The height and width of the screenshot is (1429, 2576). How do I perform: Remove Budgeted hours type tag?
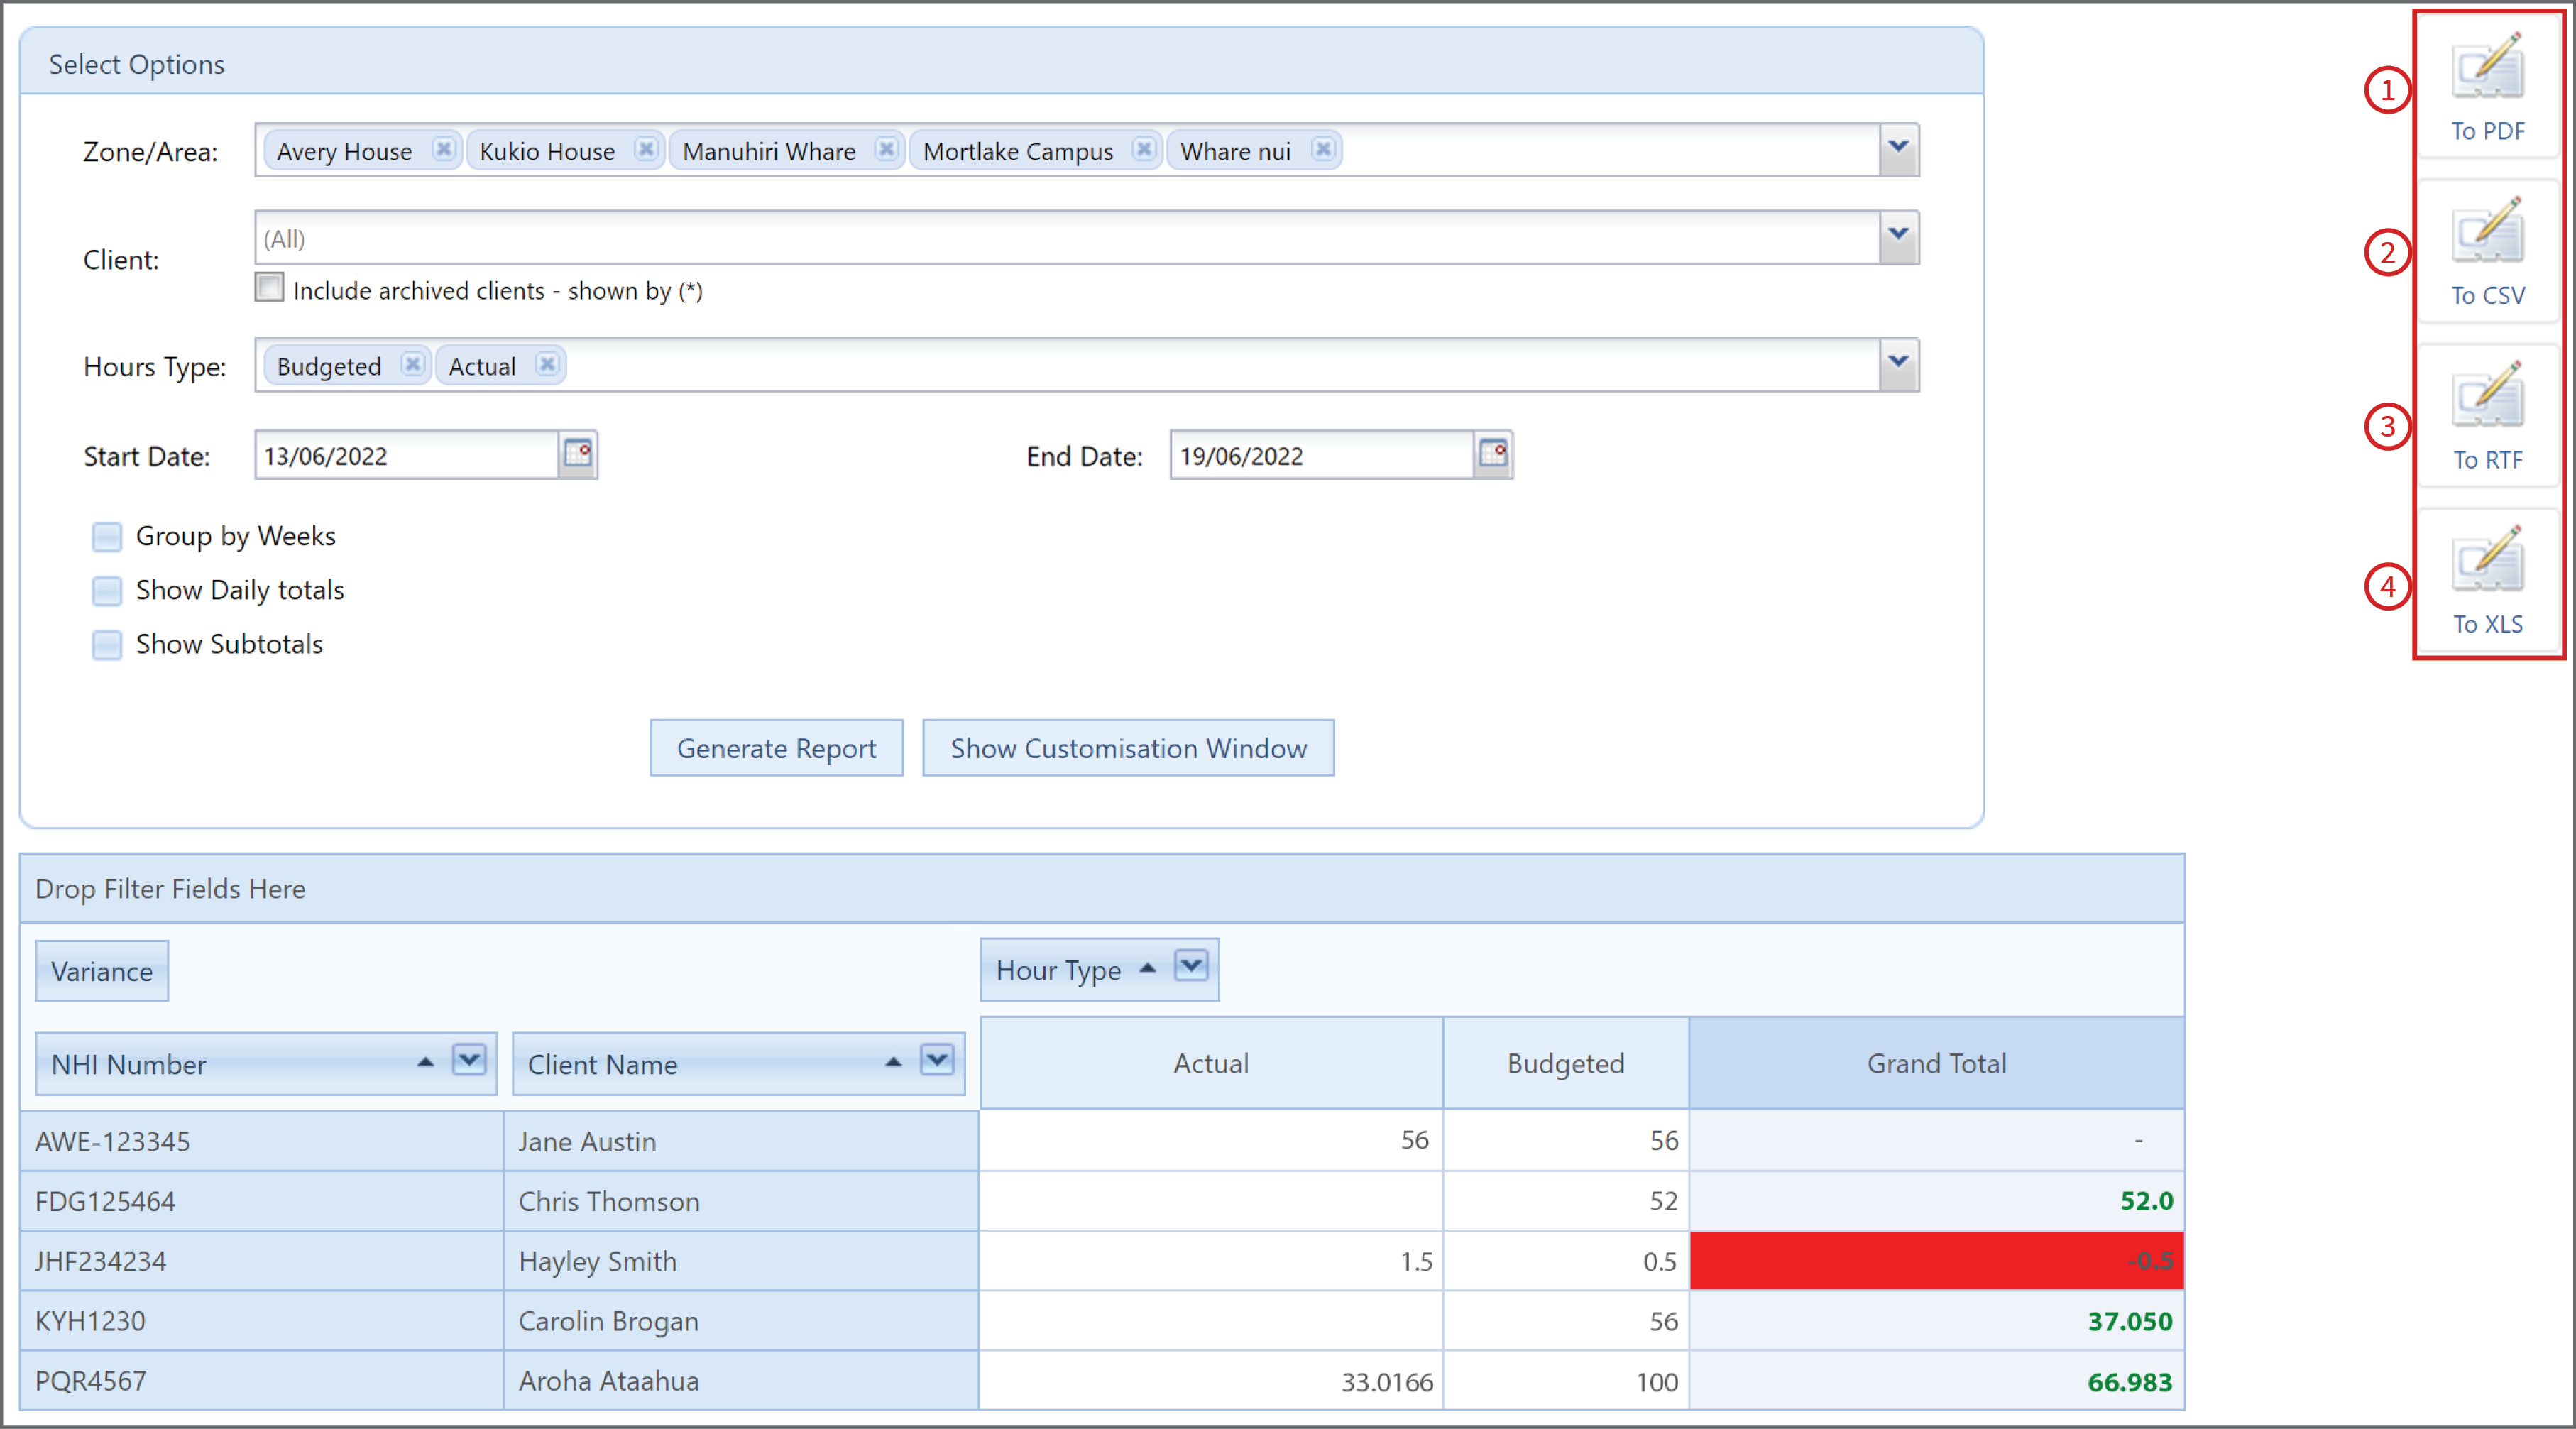tap(412, 364)
